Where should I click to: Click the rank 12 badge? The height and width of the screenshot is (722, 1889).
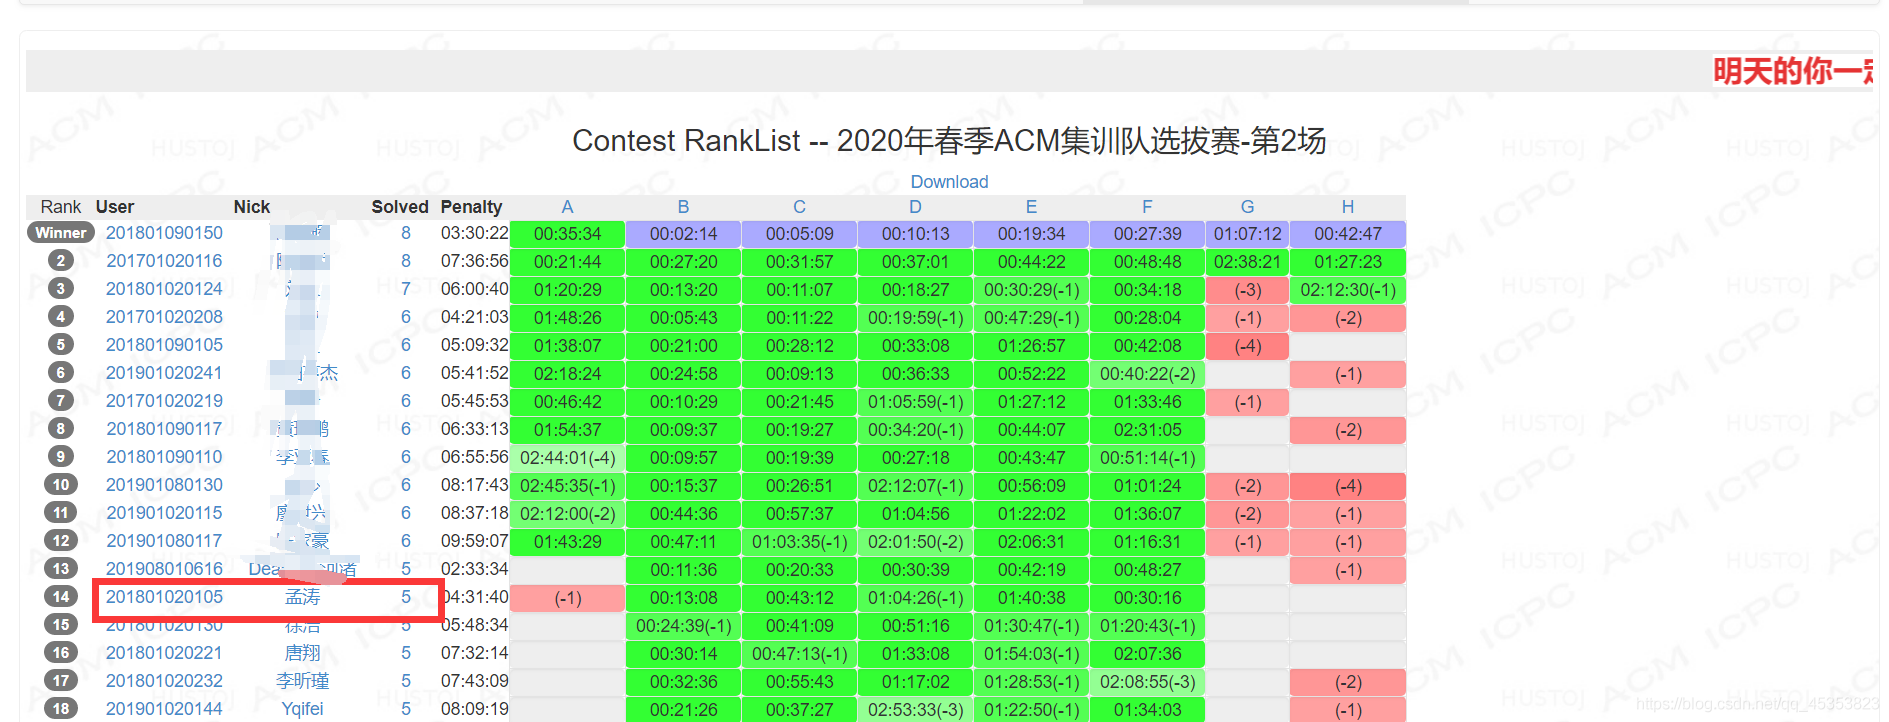tap(61, 541)
